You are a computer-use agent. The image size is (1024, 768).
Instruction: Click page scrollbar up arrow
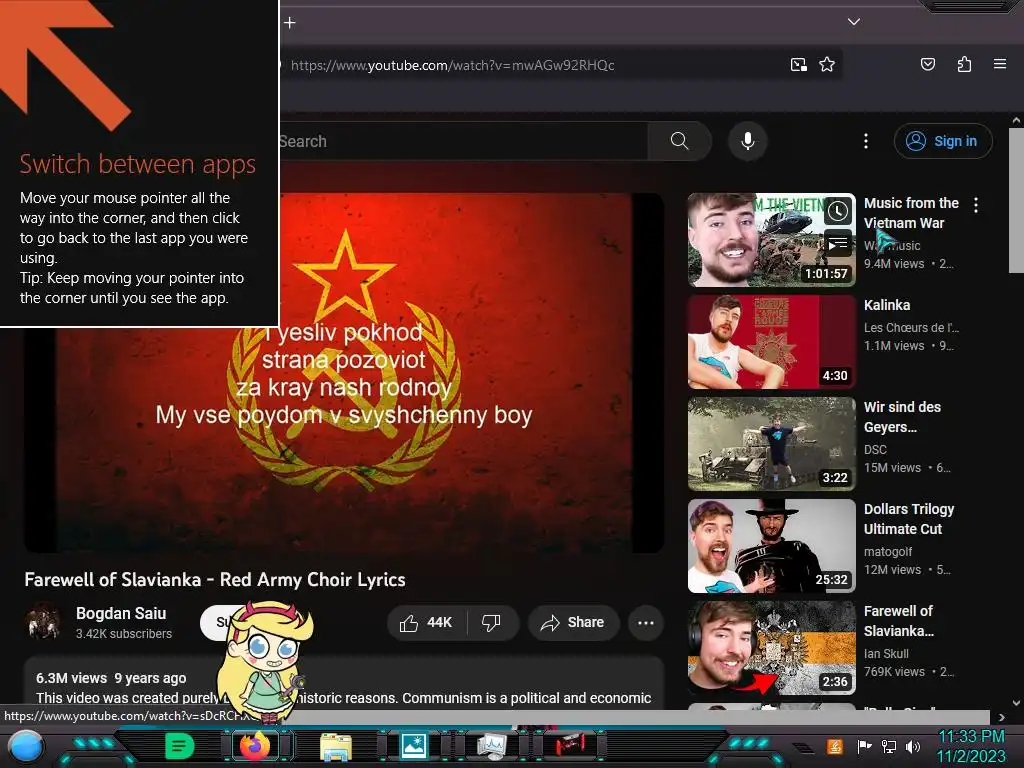(x=1016, y=120)
